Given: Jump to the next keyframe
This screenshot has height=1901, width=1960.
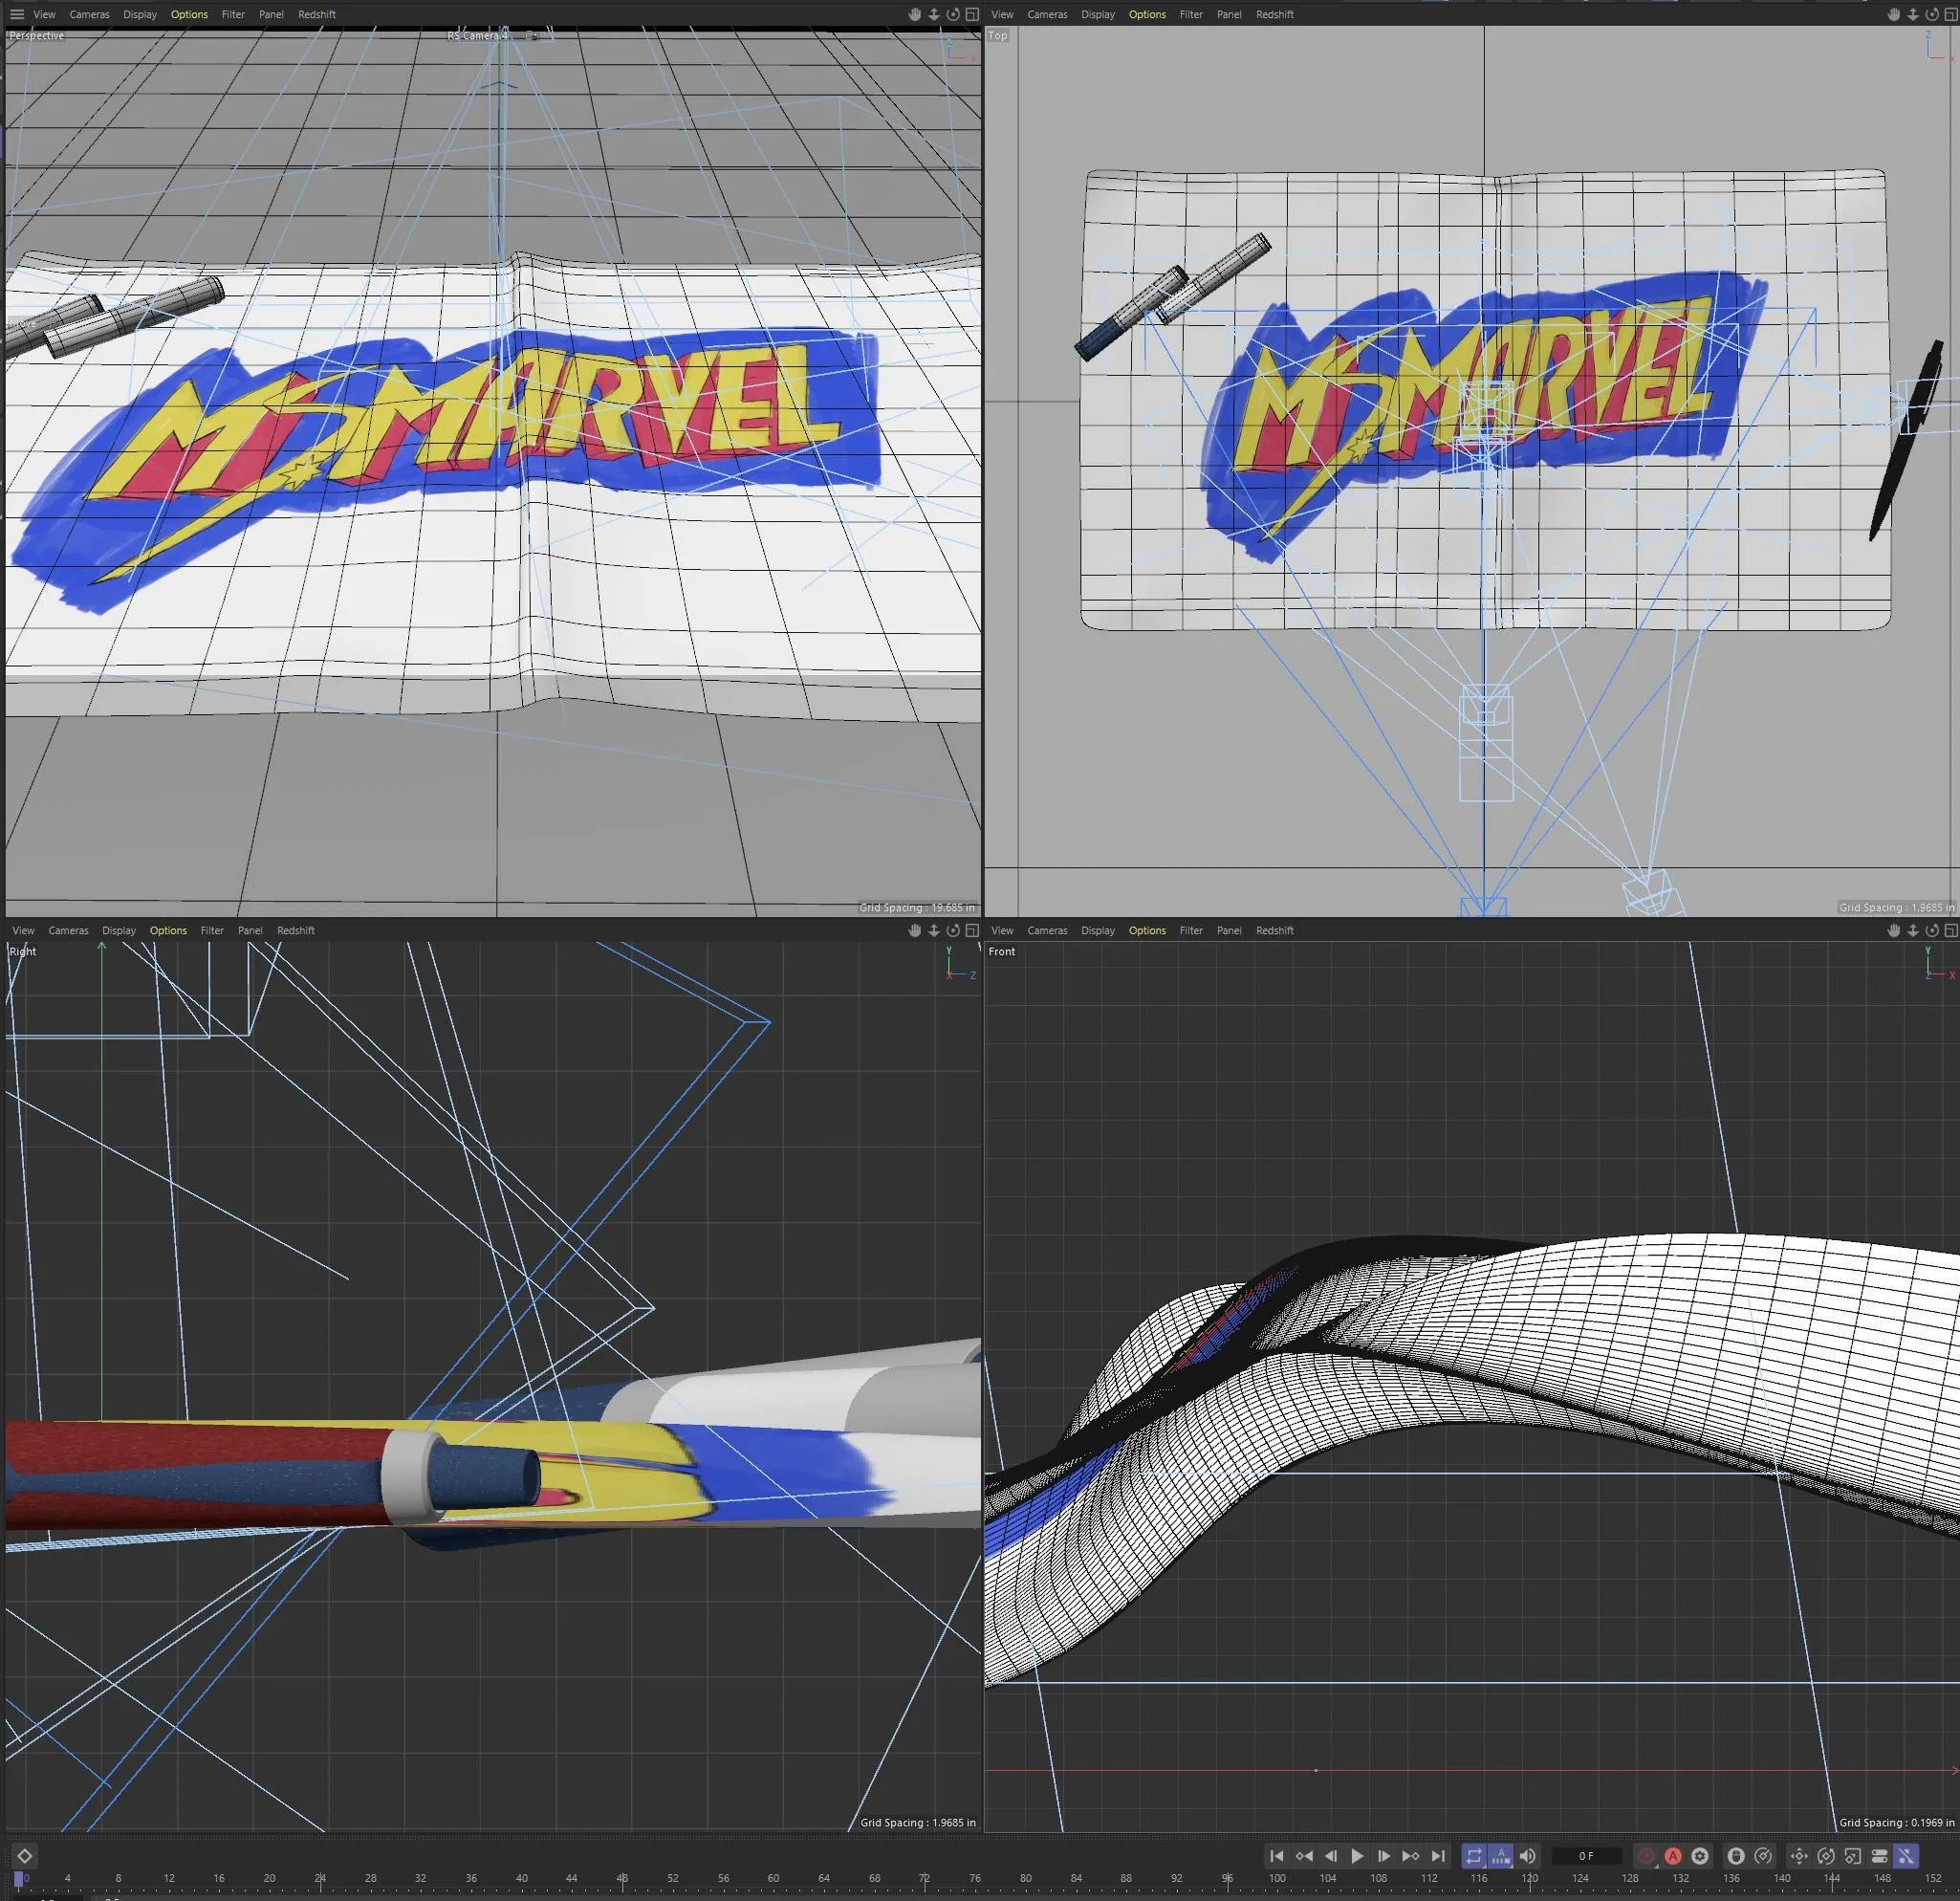Looking at the screenshot, I should point(1410,1855).
